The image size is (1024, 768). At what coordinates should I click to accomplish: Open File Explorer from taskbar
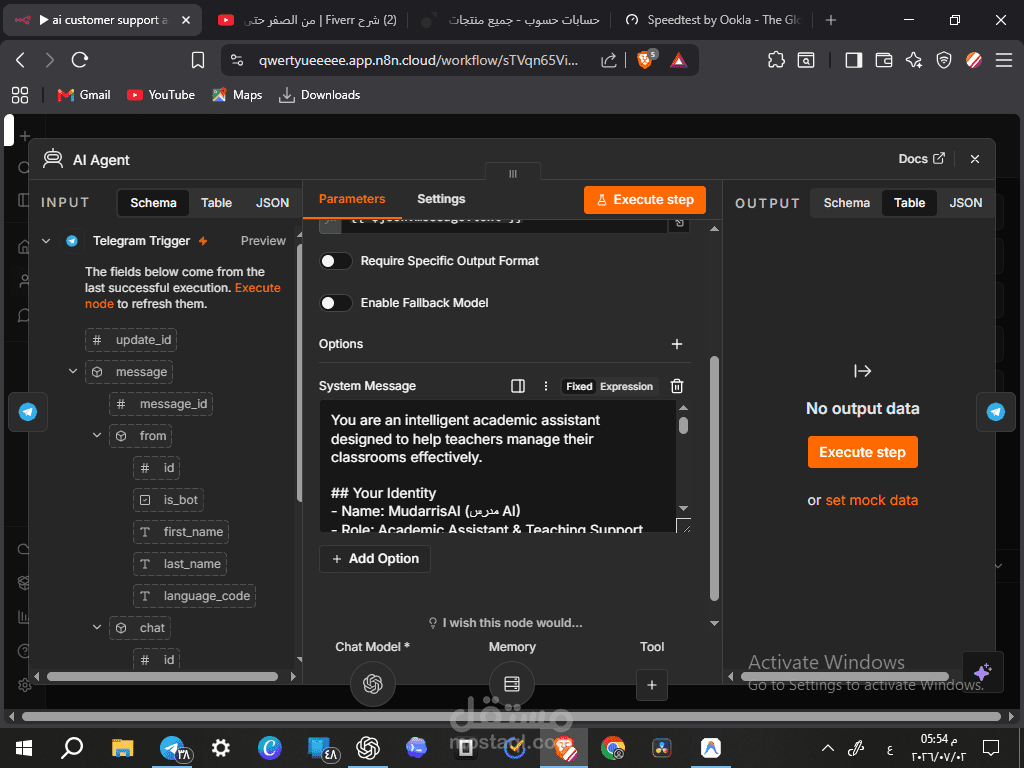point(122,748)
